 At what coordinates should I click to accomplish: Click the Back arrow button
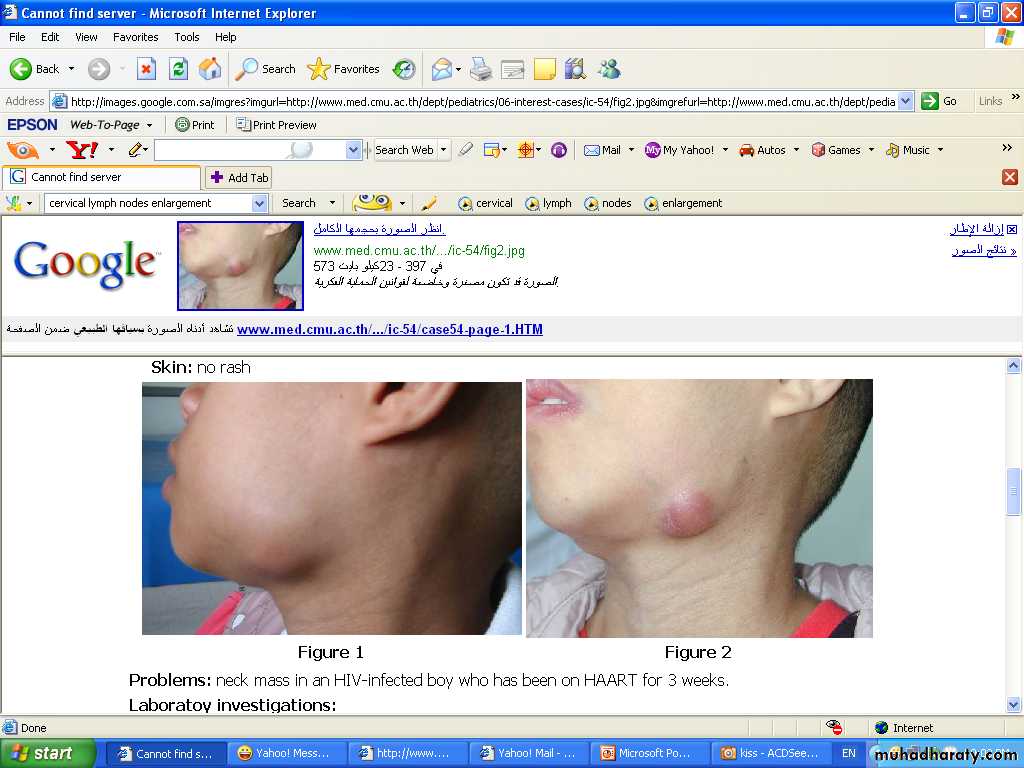coord(35,69)
